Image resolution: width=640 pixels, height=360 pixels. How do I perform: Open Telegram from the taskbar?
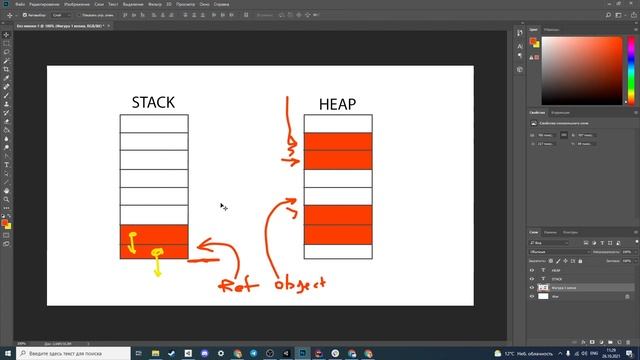(253, 353)
